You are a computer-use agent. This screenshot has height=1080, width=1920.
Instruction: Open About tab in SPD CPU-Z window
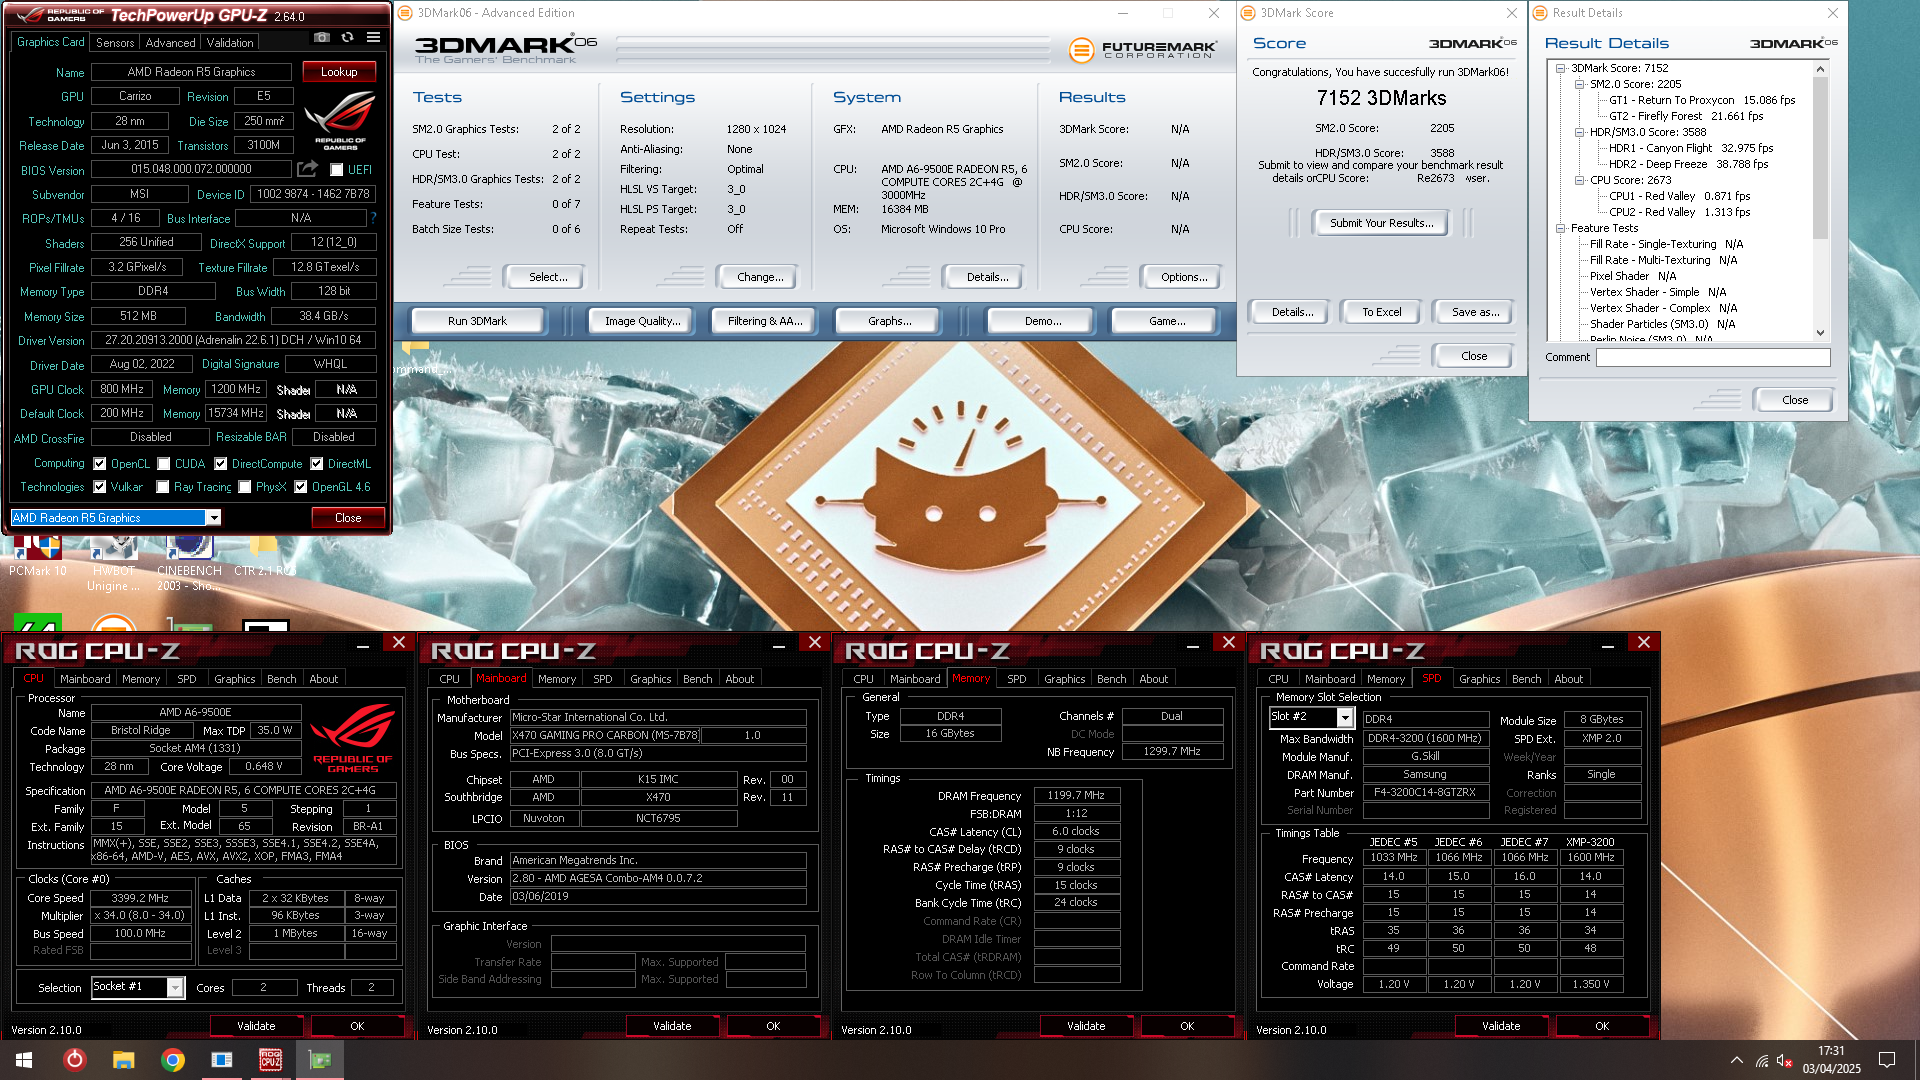coord(1568,679)
